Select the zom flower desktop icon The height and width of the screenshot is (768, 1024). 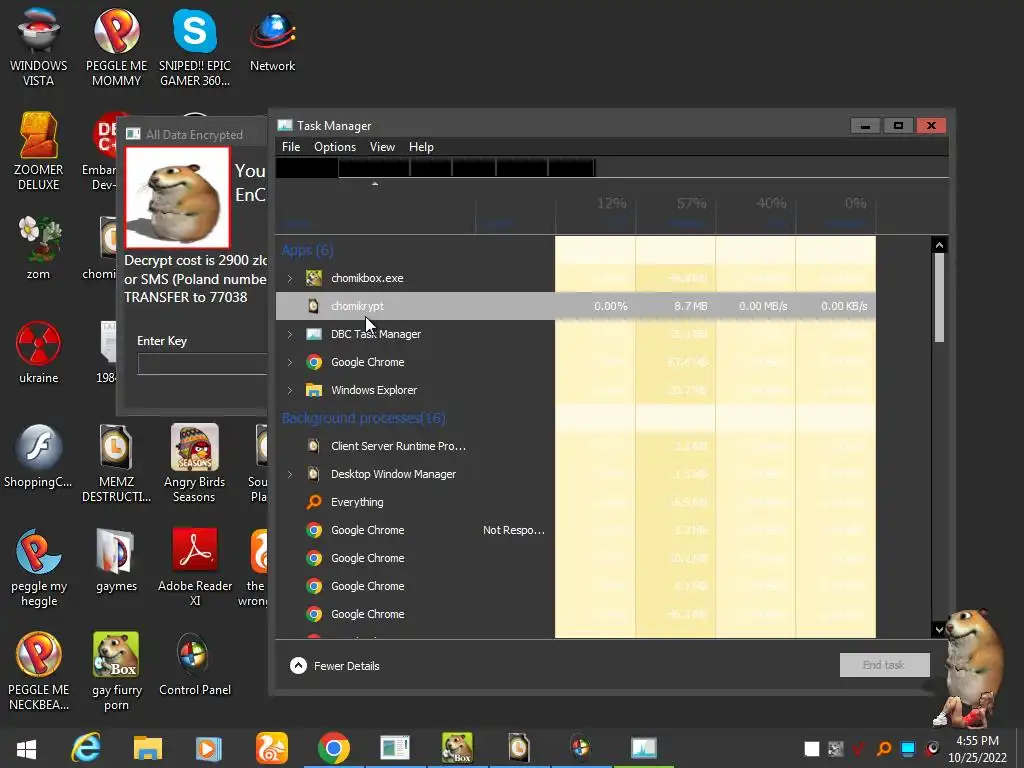point(39,248)
